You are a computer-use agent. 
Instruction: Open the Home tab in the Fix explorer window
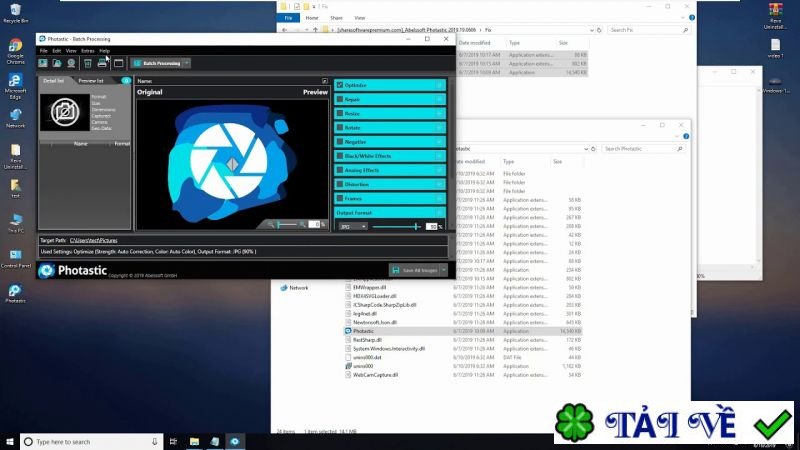tap(312, 18)
